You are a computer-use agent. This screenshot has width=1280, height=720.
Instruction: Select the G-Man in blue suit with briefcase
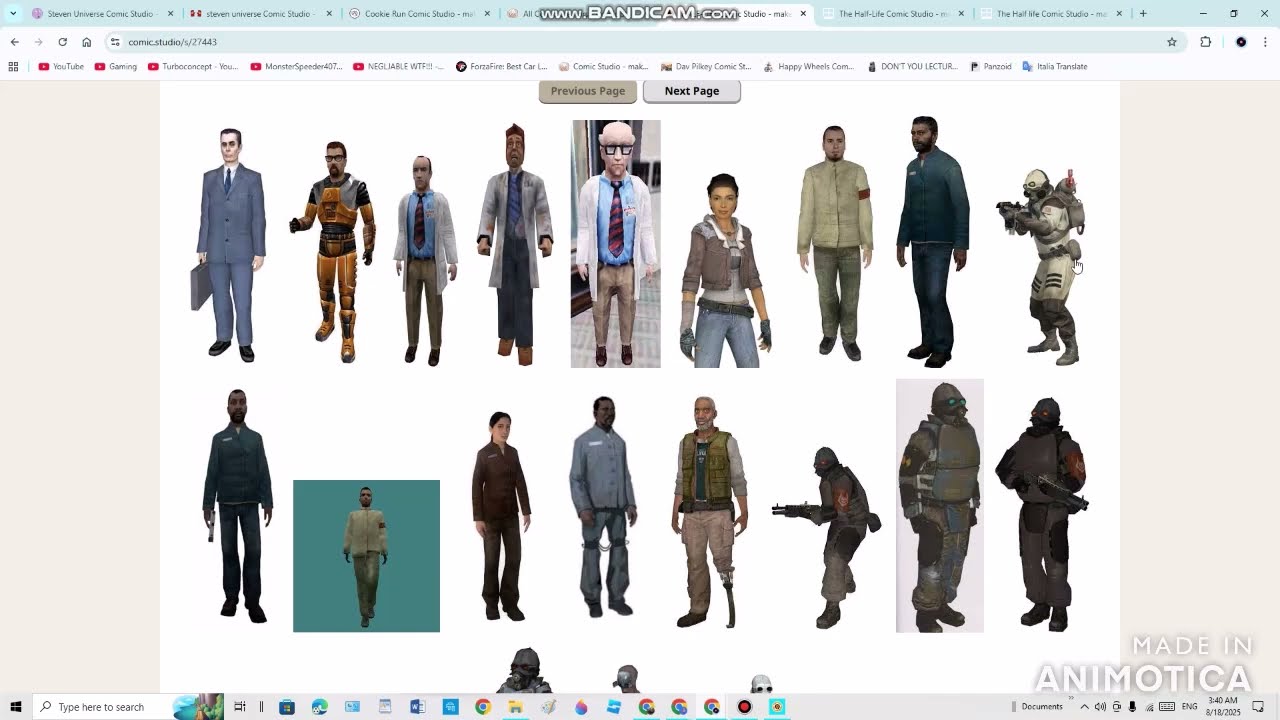[x=229, y=244]
